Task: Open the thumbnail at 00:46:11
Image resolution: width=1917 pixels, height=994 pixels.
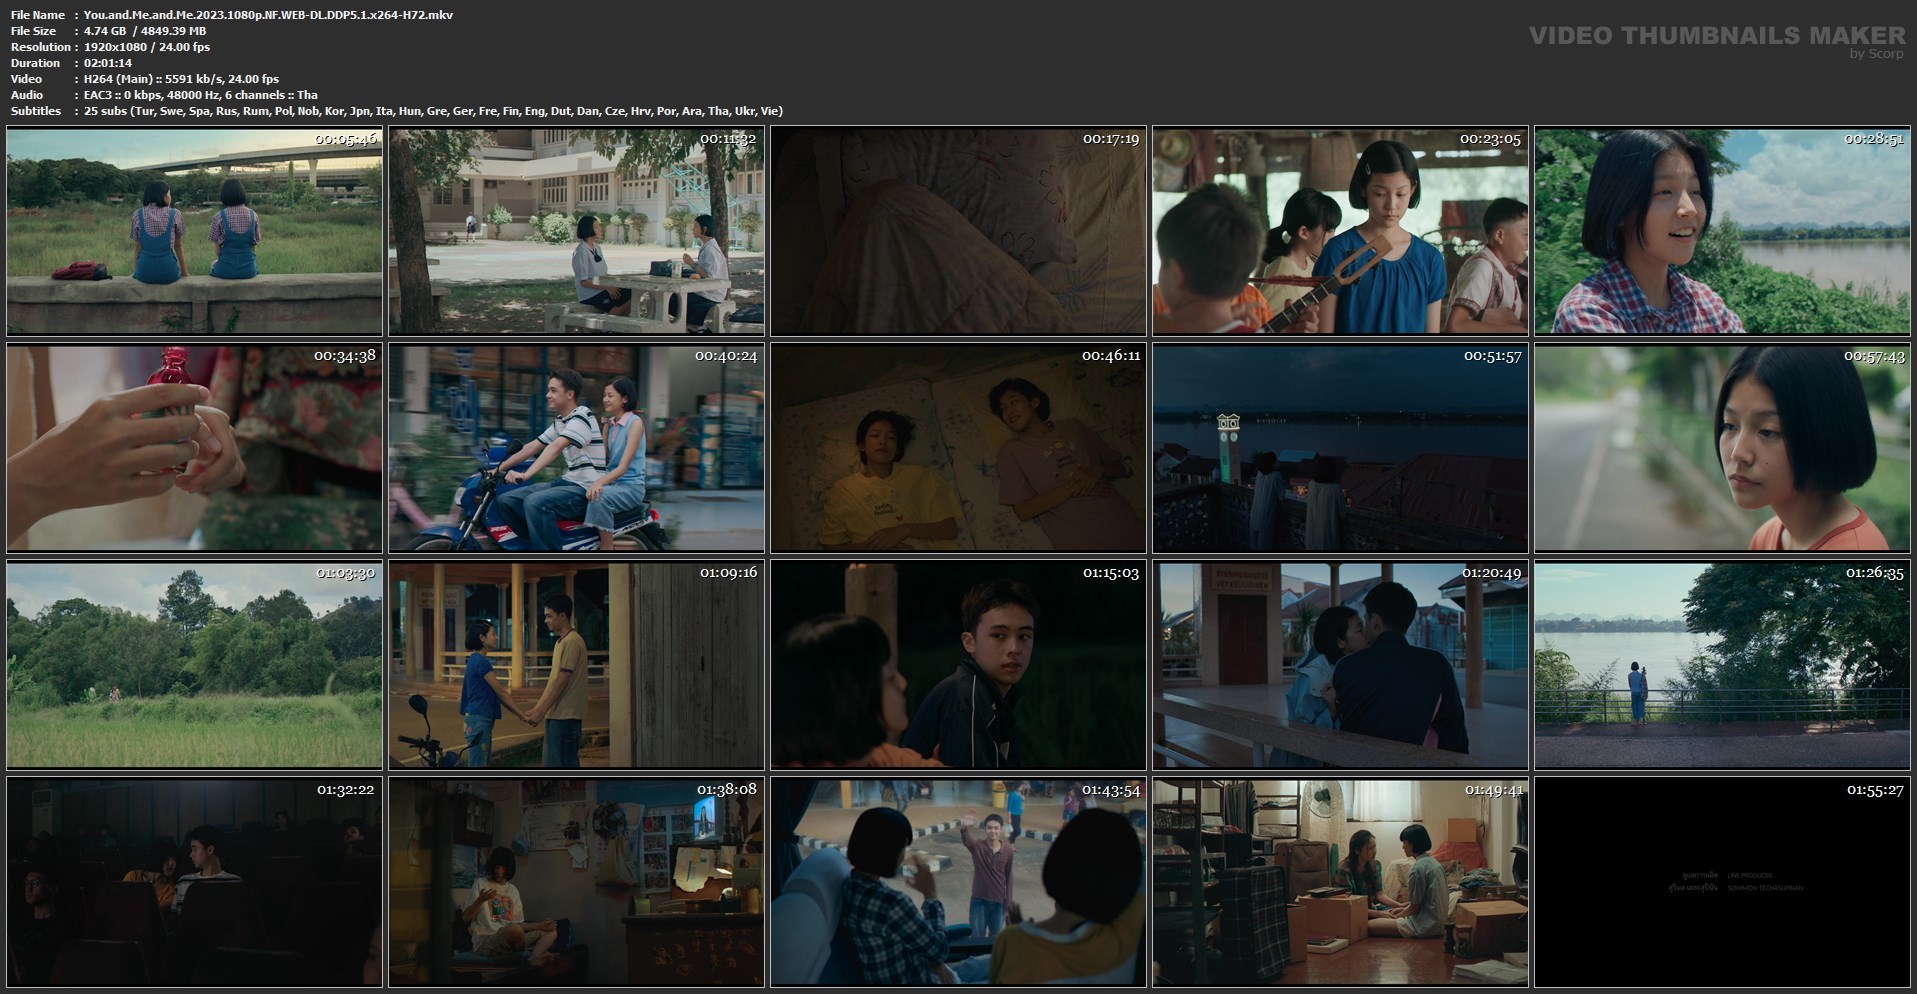Action: pos(958,448)
